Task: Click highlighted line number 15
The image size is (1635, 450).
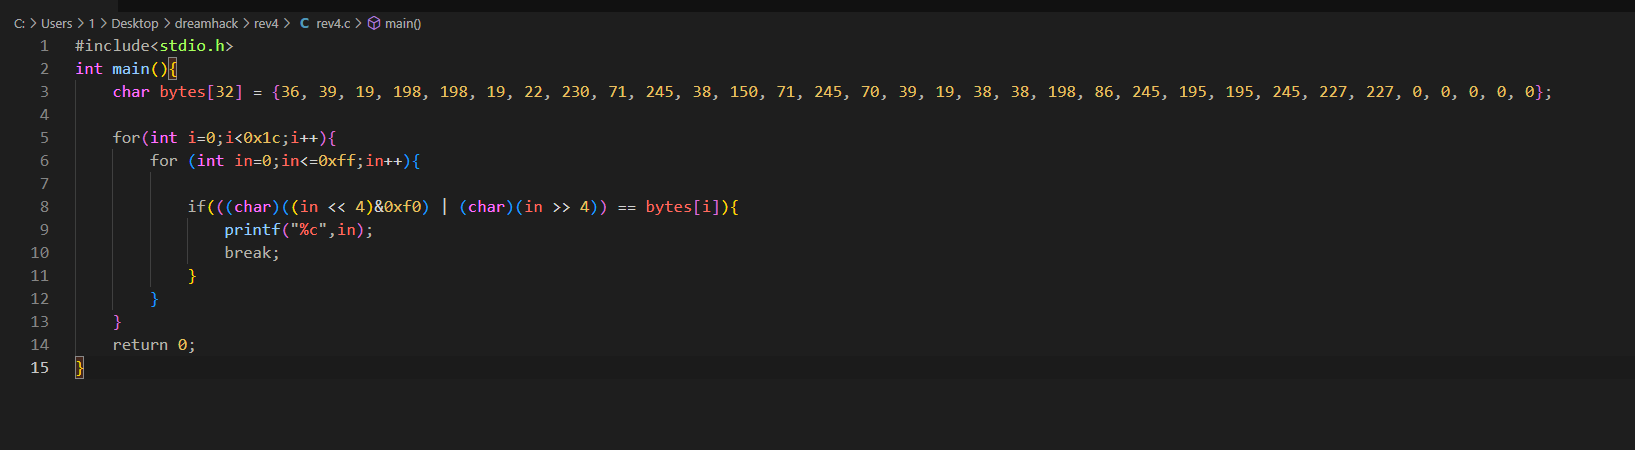Action: coord(40,368)
